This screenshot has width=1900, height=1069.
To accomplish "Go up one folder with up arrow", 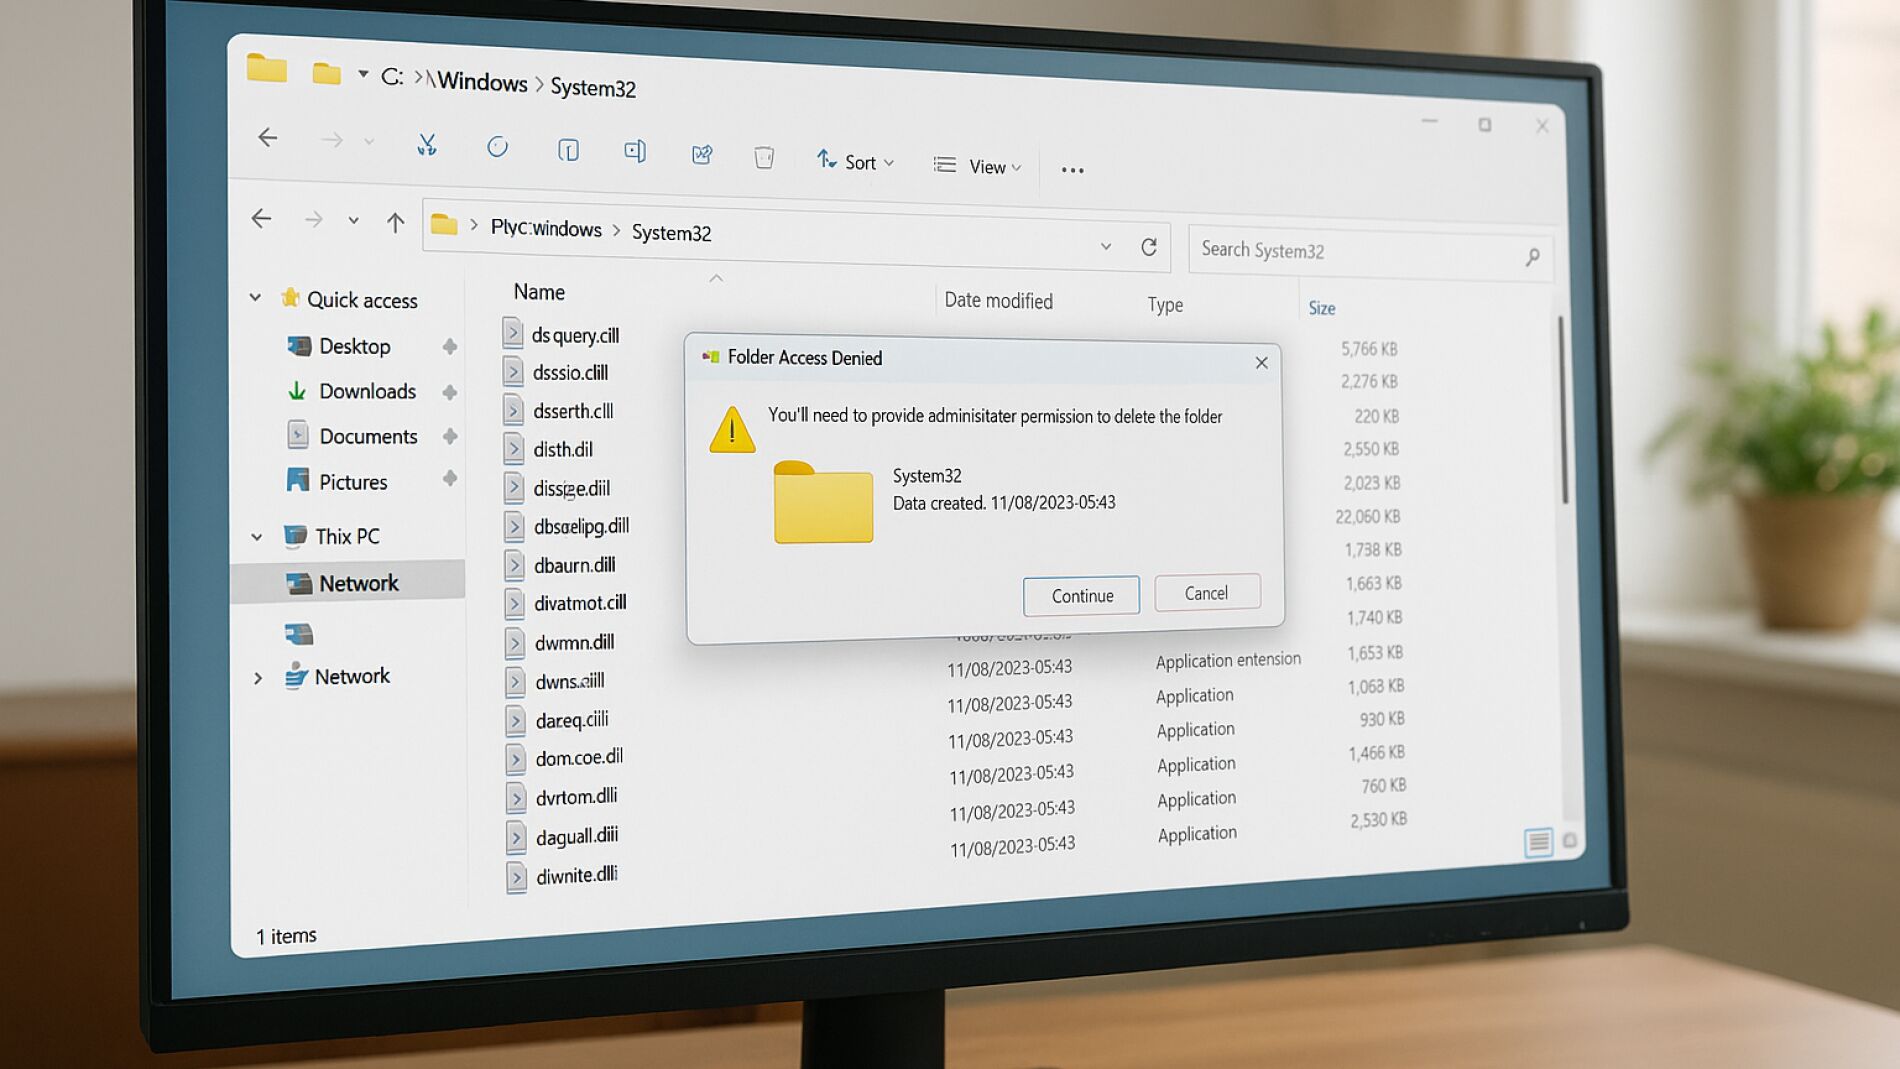I will pyautogui.click(x=396, y=223).
